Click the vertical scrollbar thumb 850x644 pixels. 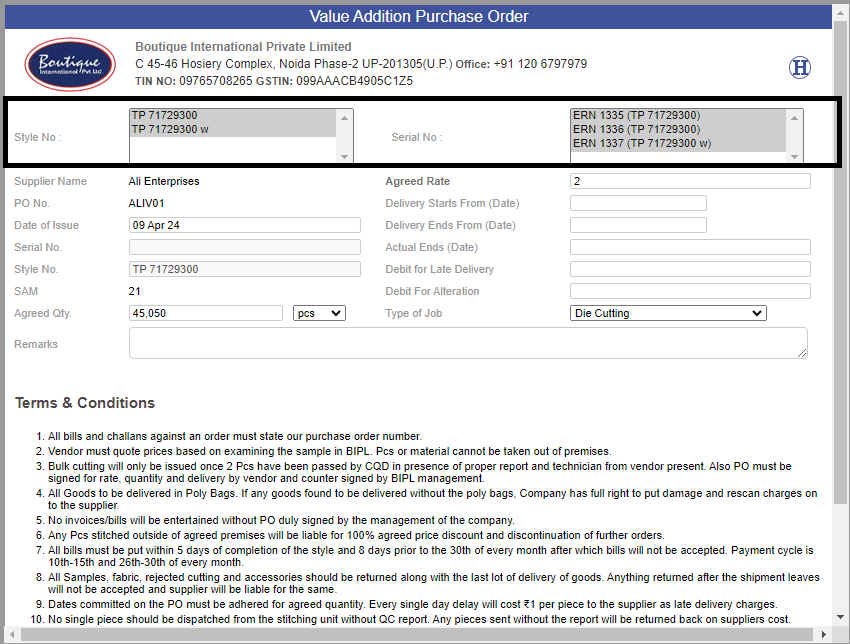[840, 263]
